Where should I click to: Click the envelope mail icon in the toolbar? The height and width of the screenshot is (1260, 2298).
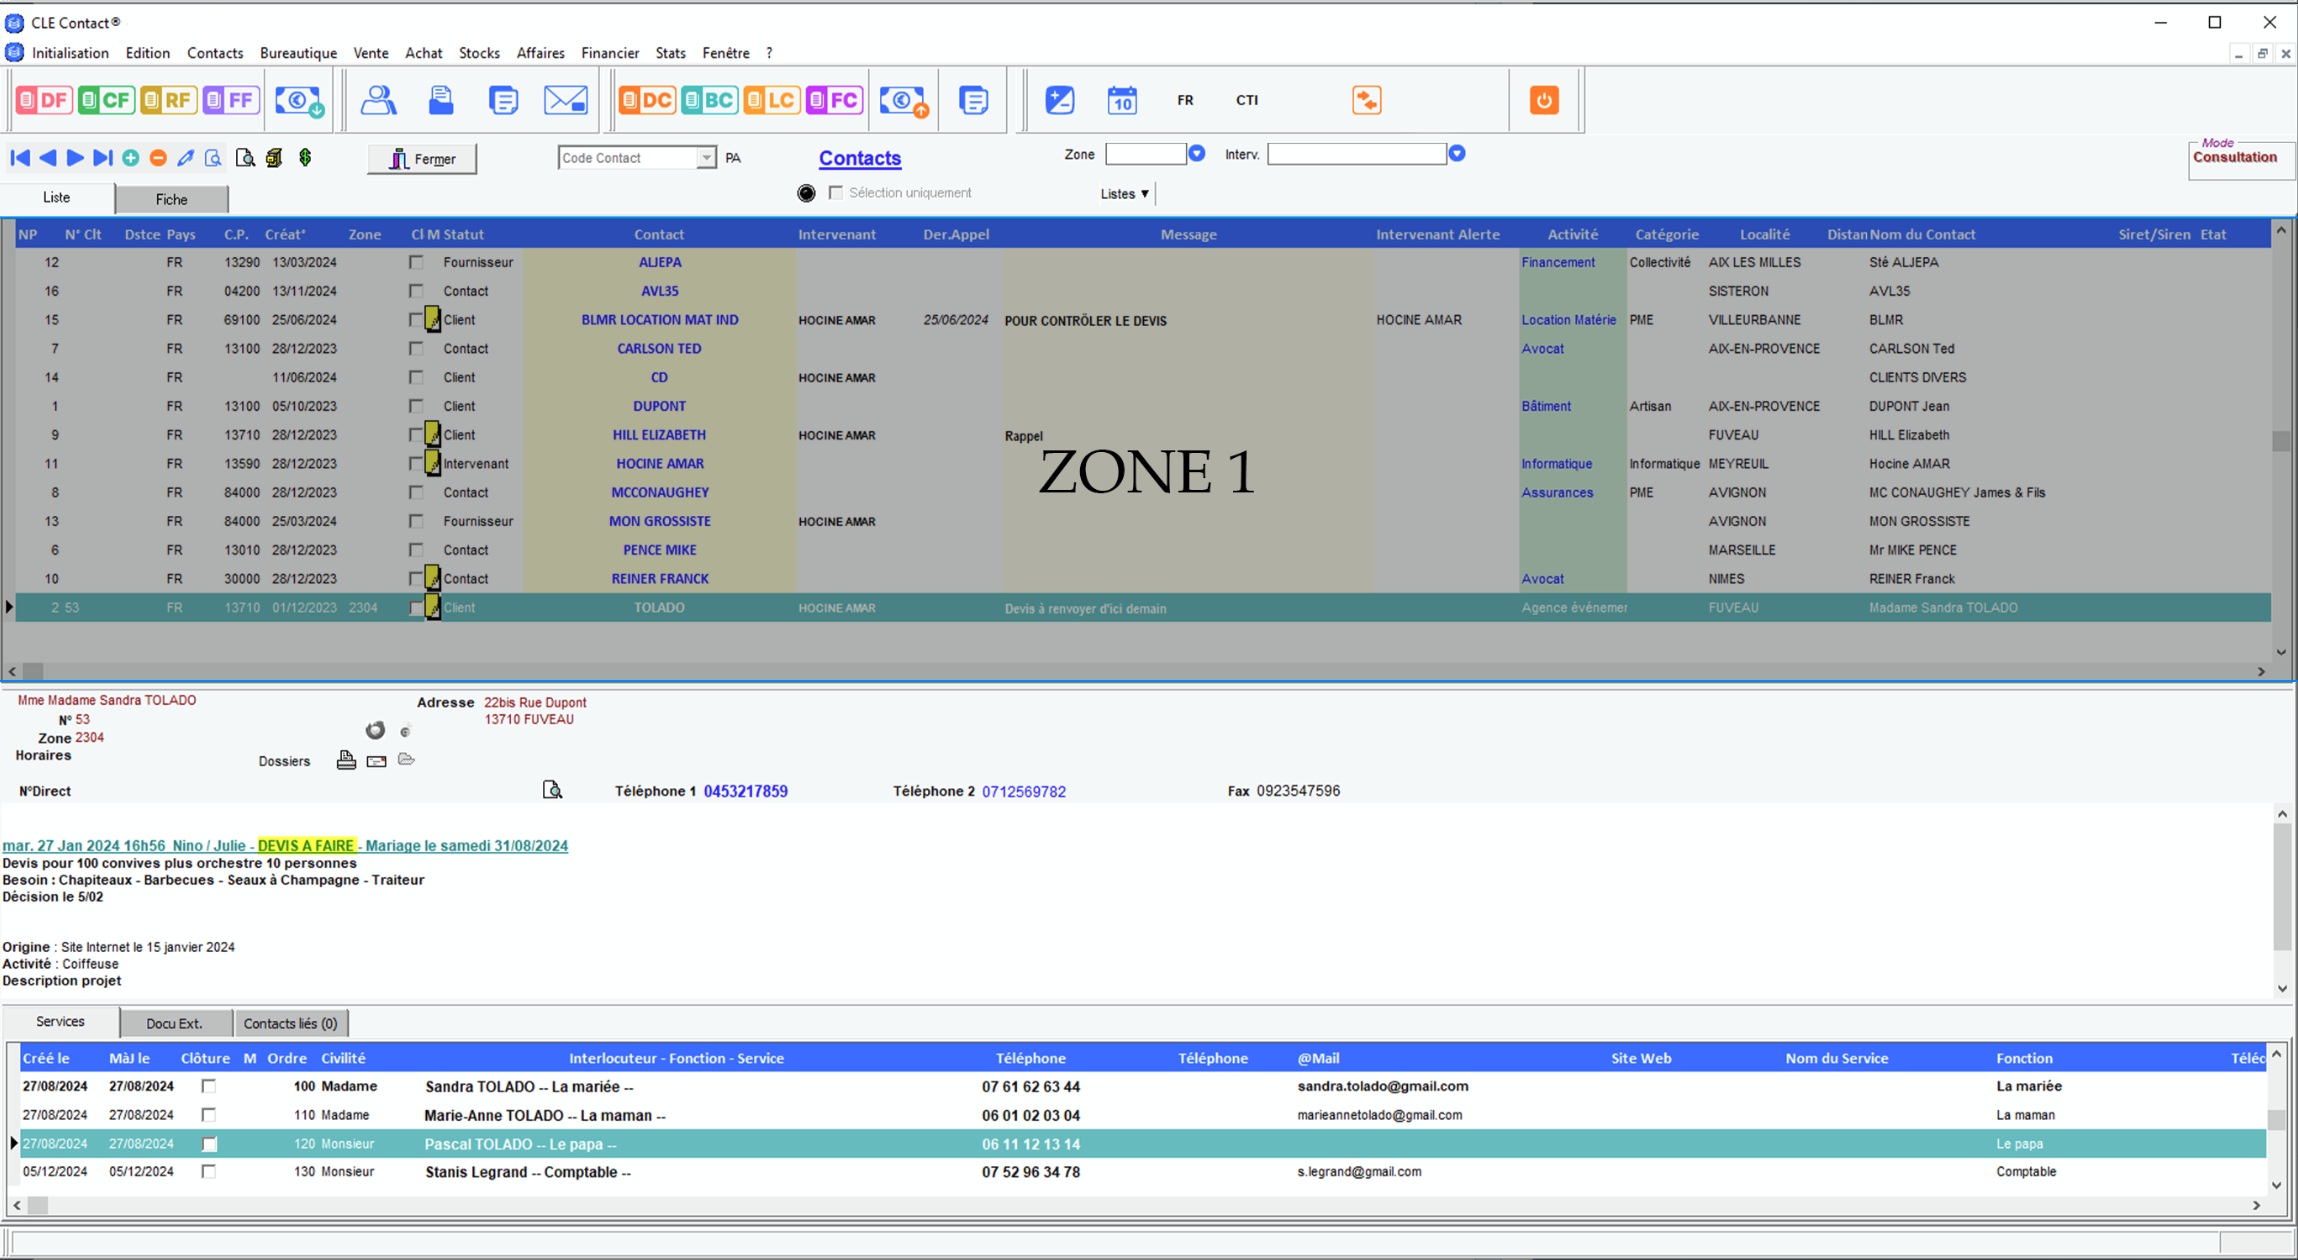click(x=565, y=100)
